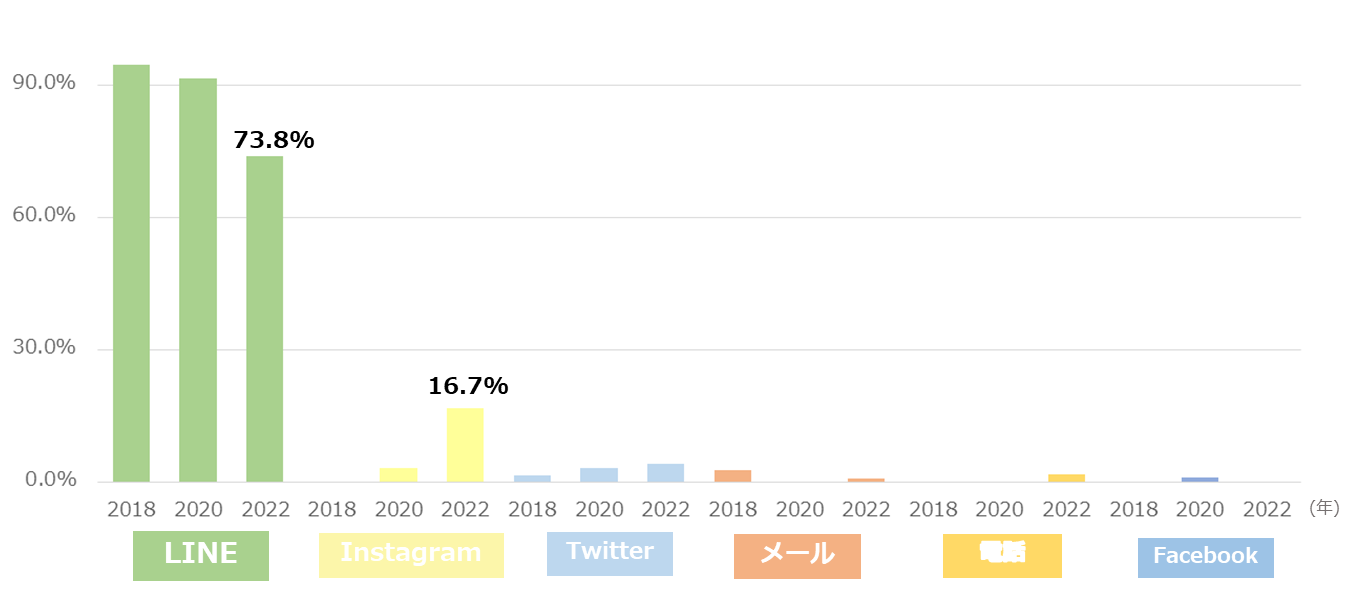
Task: Click the orange メール category label
Action: pos(796,556)
